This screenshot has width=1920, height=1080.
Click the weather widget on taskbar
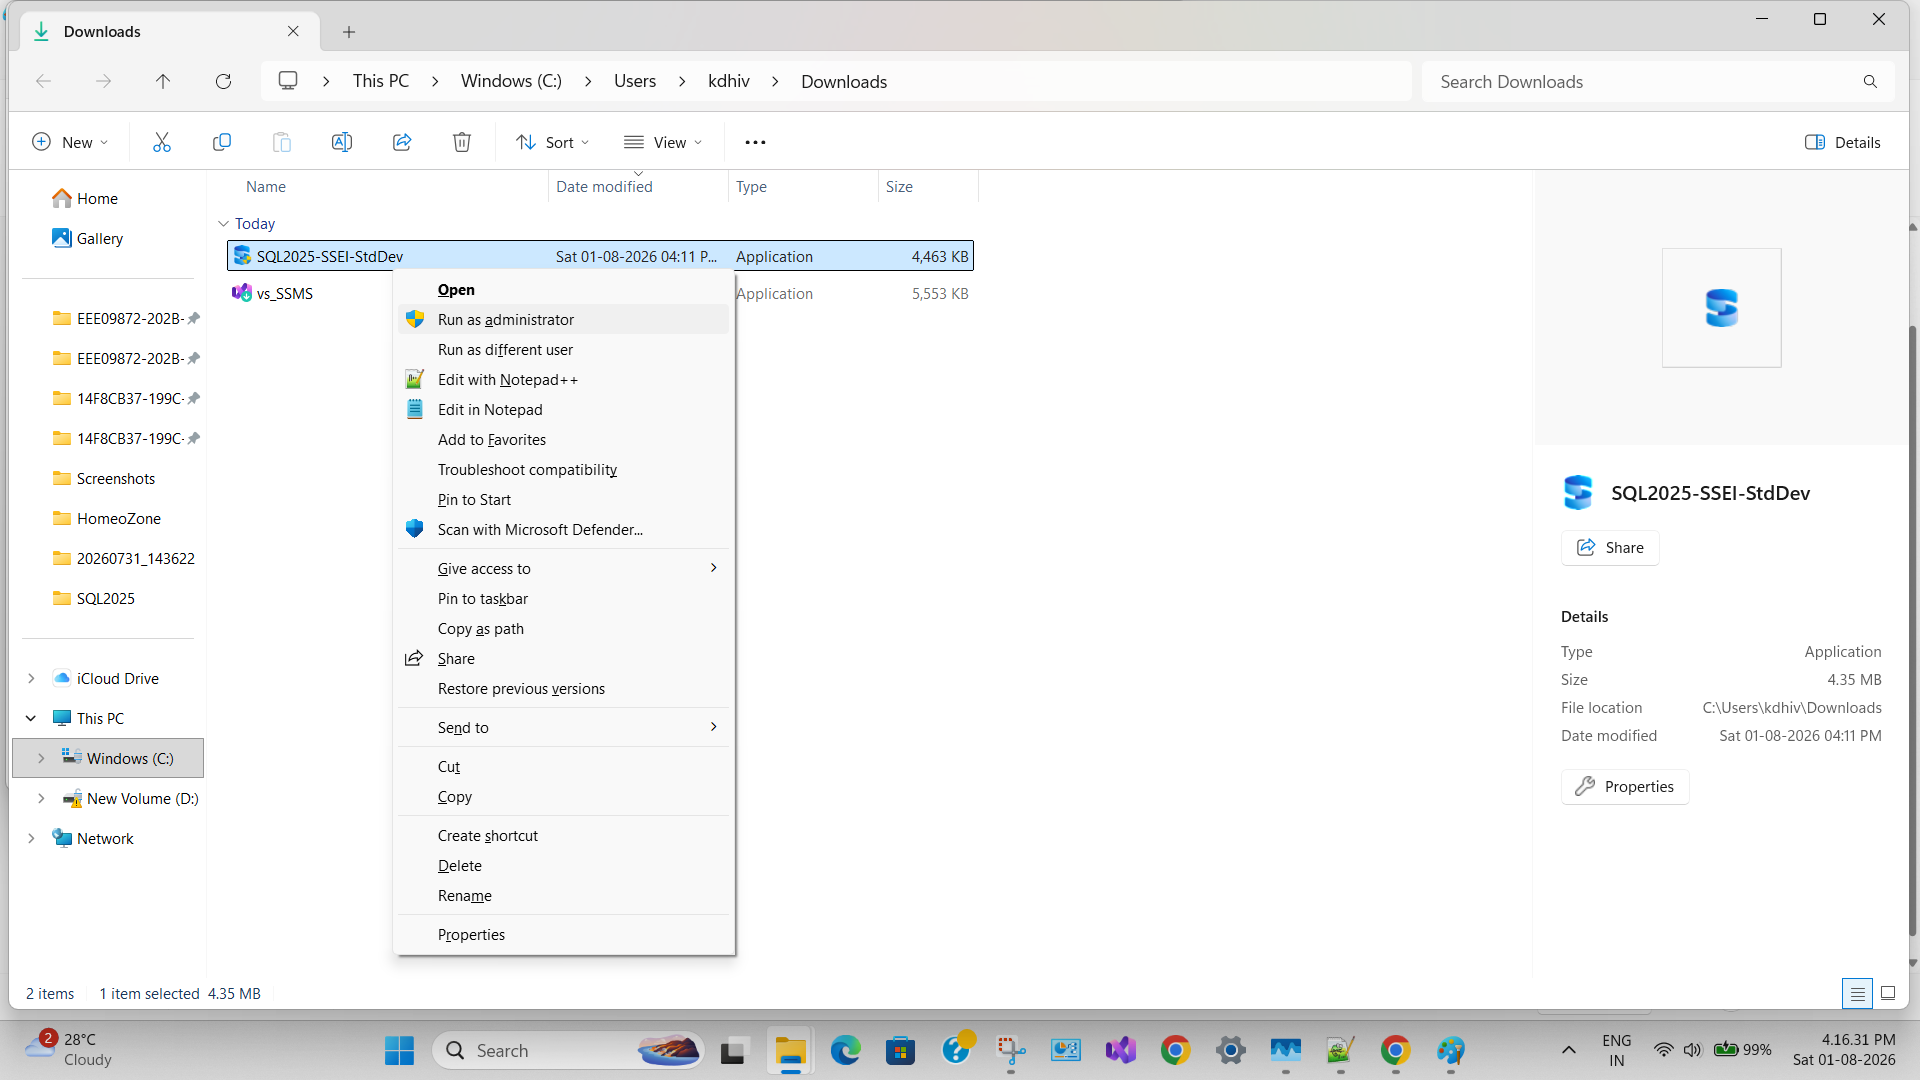[70, 1050]
